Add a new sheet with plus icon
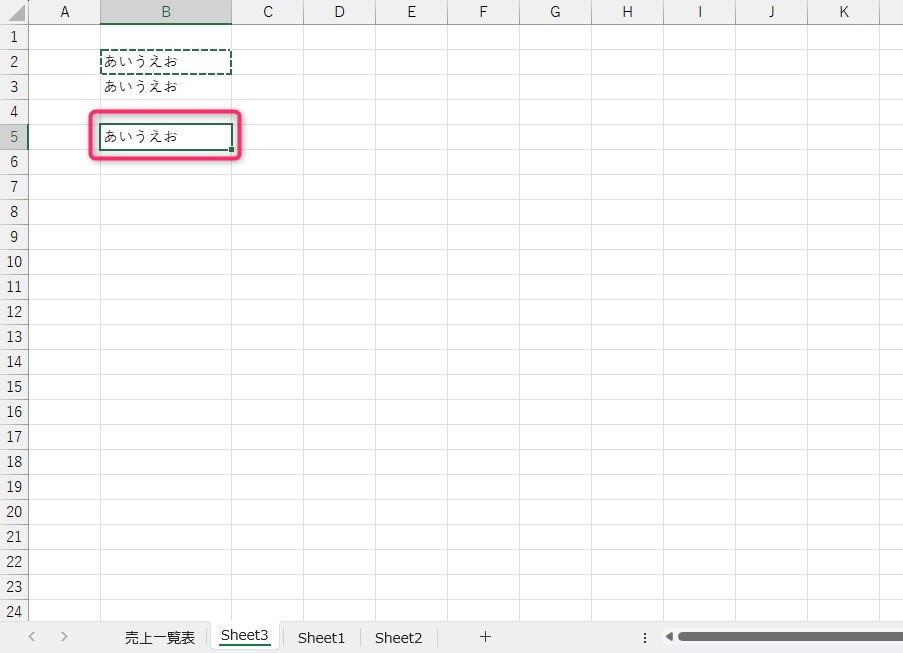Screen dimensions: 903x653 [x=485, y=637]
